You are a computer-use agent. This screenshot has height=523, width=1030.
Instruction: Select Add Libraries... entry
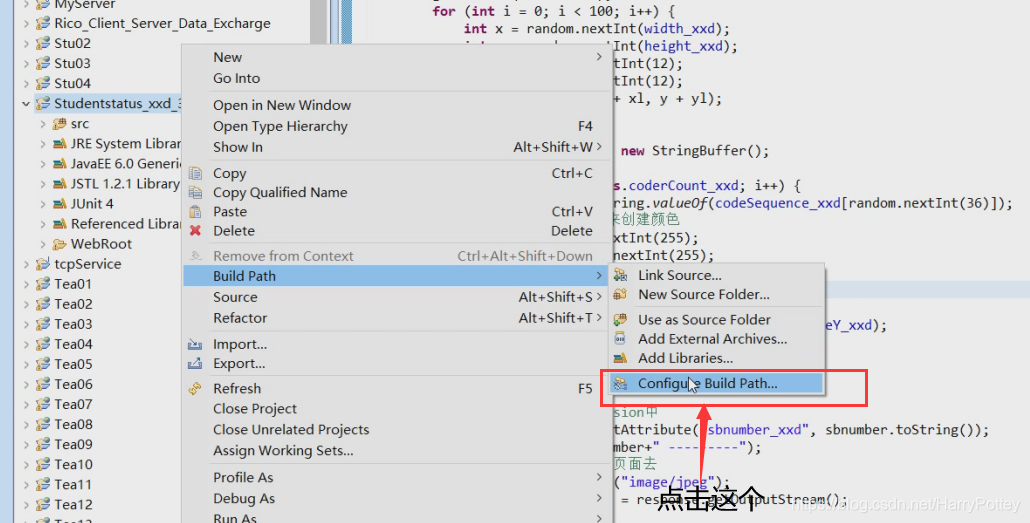tap(716, 358)
